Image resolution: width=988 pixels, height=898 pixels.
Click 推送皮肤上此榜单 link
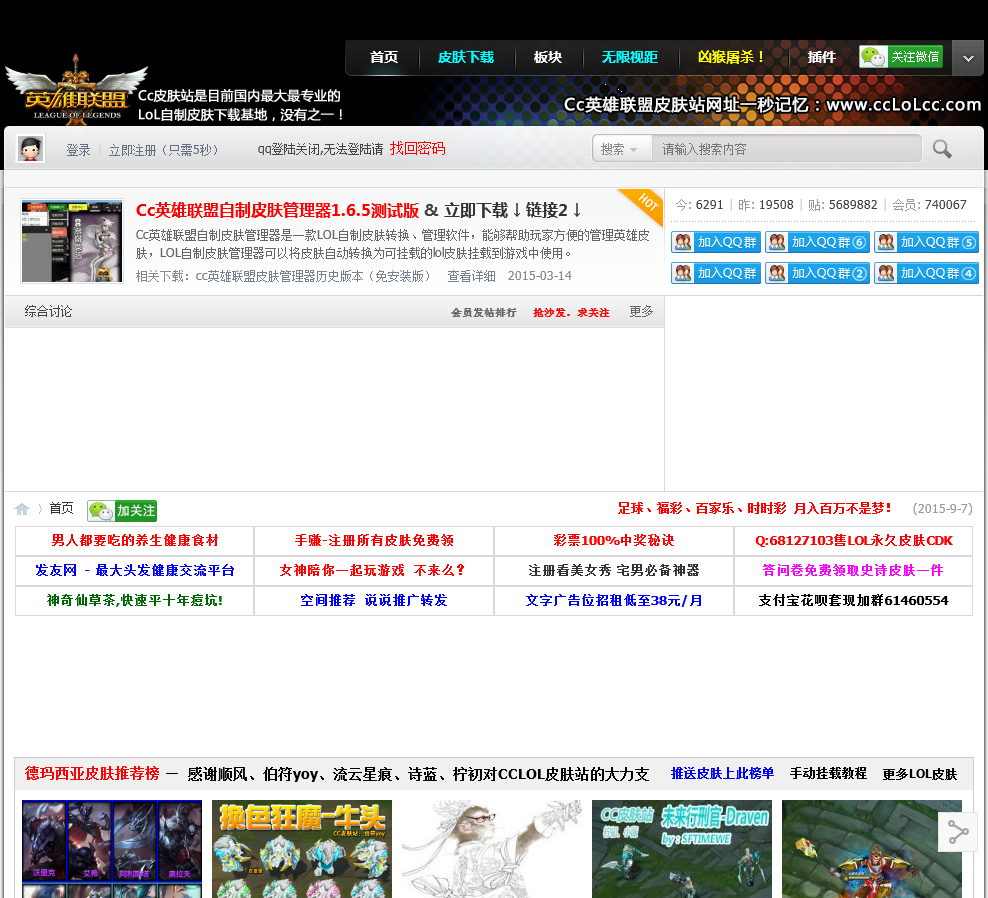pyautogui.click(x=722, y=774)
